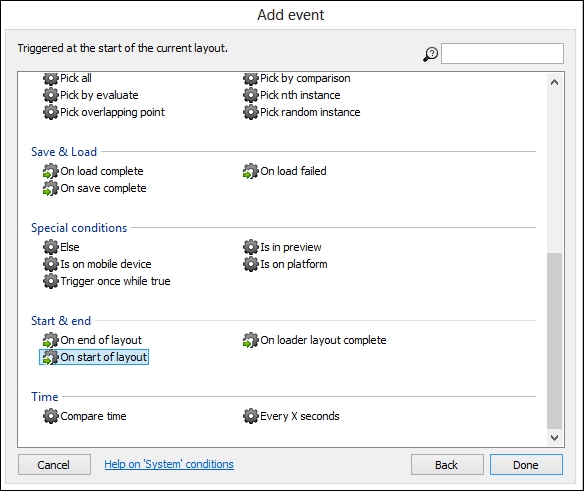Select the 'Every X seconds' gear icon
The width and height of the screenshot is (584, 491).
pyautogui.click(x=250, y=416)
